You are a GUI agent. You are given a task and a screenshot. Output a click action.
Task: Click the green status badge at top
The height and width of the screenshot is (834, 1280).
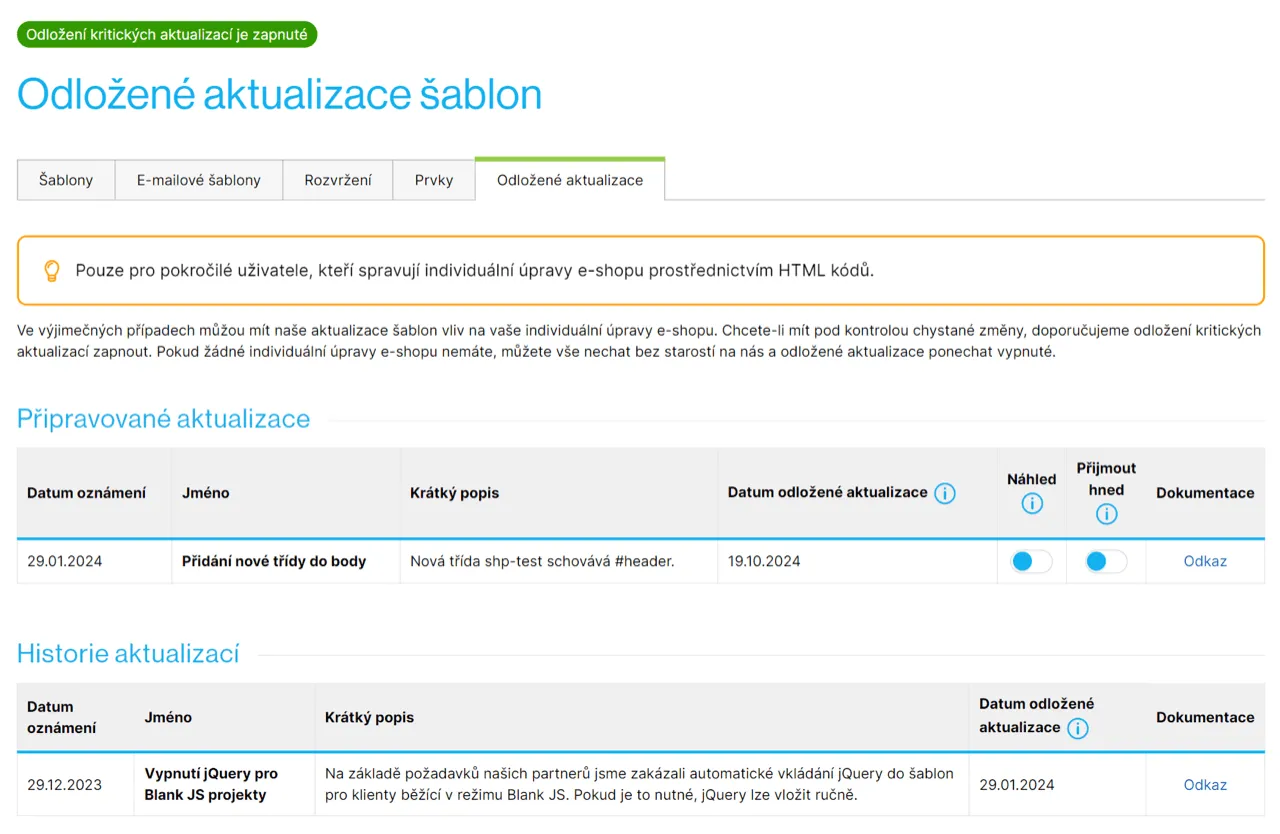[x=167, y=34]
